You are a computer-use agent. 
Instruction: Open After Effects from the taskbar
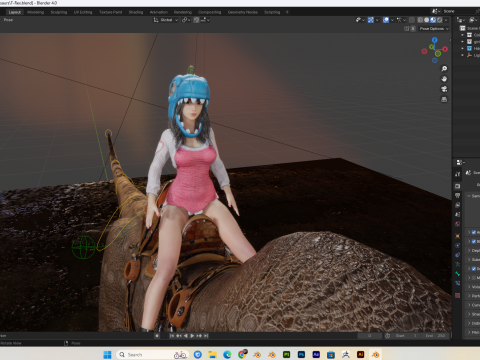tap(316, 354)
